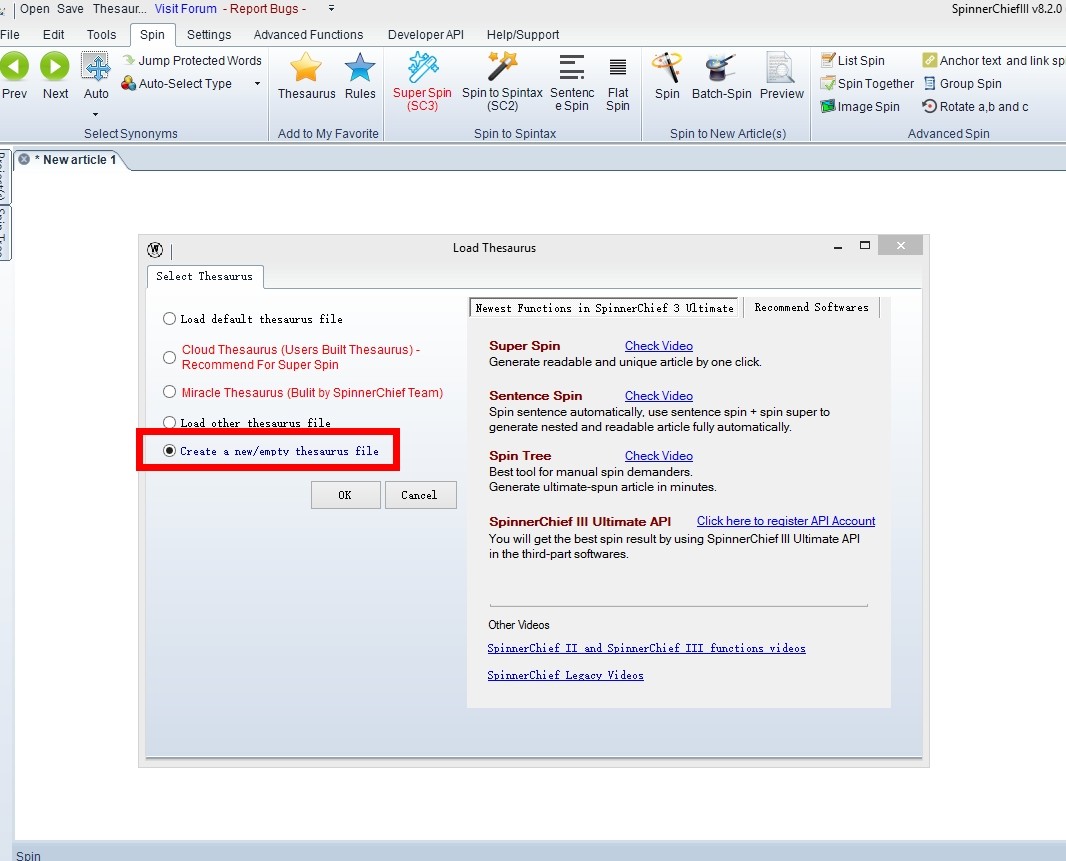Select the Flat Spin icon

[618, 69]
